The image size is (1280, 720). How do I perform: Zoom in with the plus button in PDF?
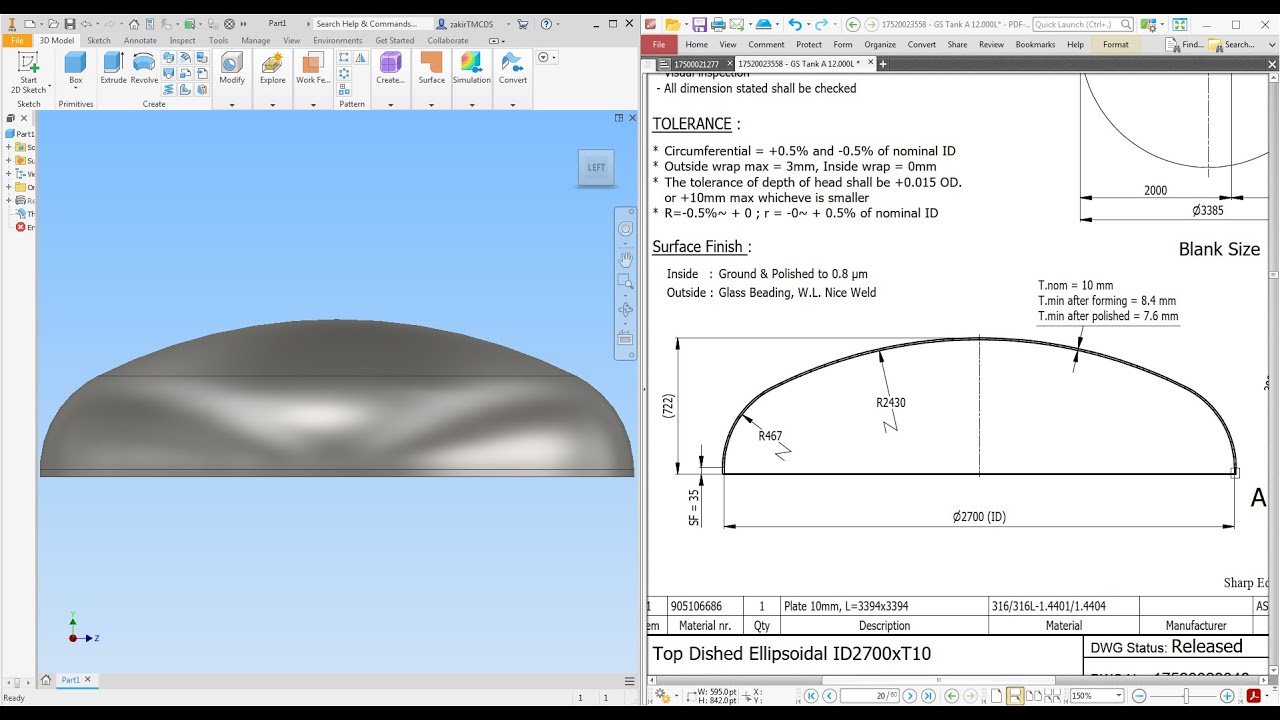click(x=1227, y=696)
